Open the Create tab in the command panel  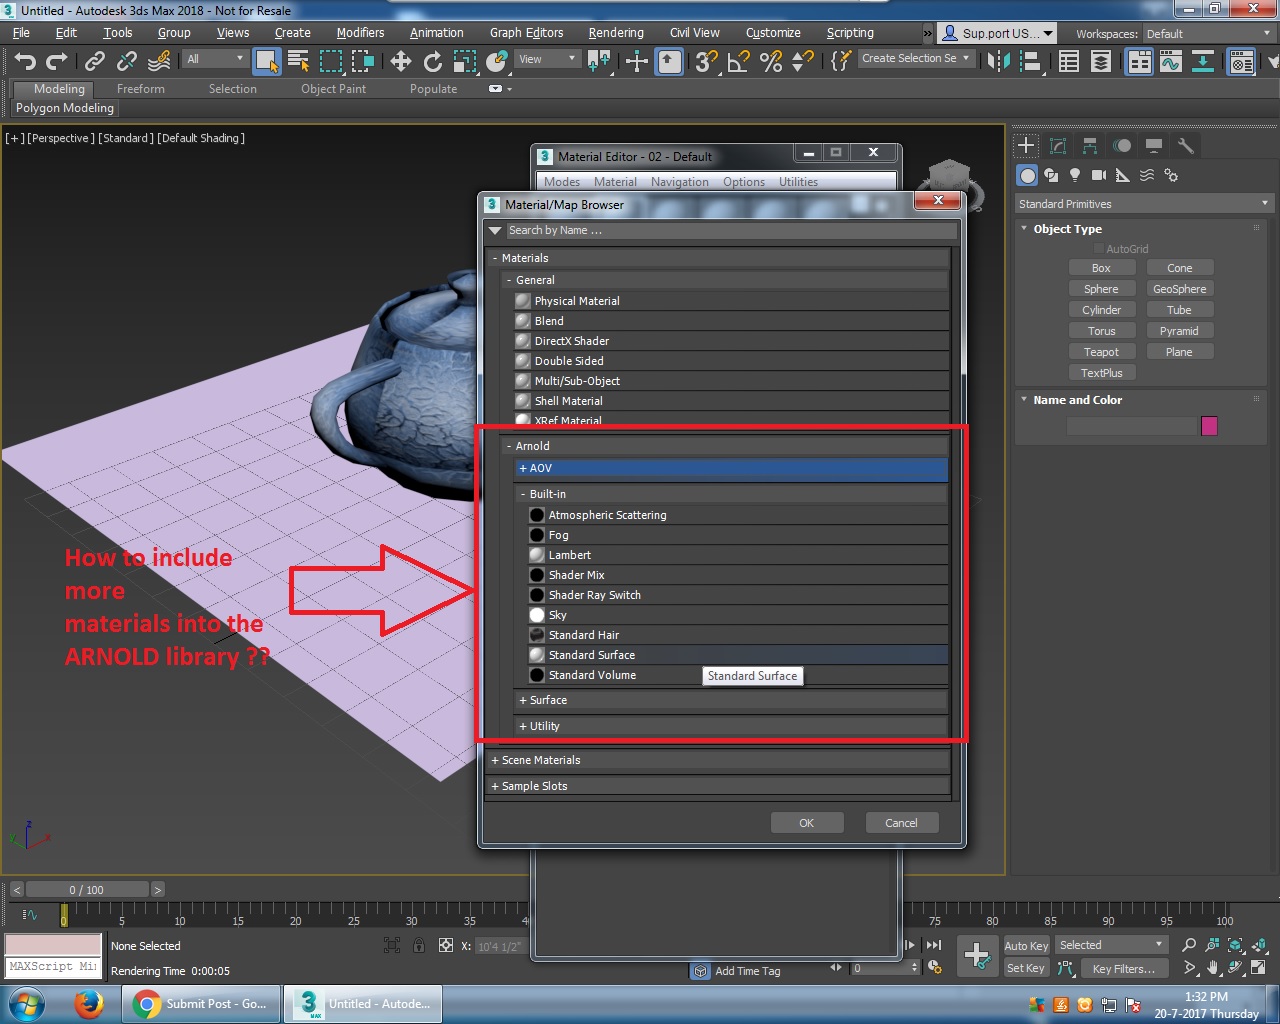pos(1025,145)
